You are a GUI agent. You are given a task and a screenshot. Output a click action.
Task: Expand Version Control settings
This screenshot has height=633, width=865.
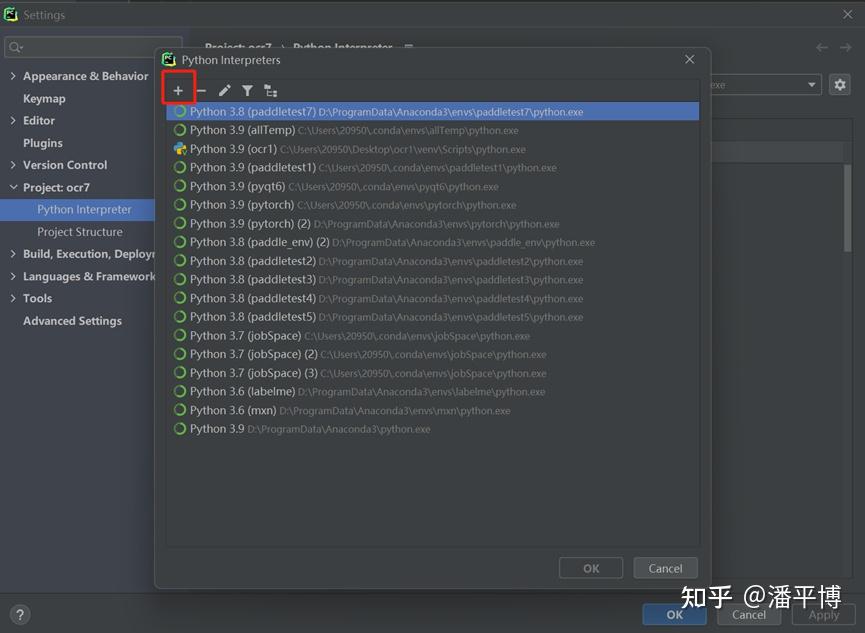[x=13, y=164]
